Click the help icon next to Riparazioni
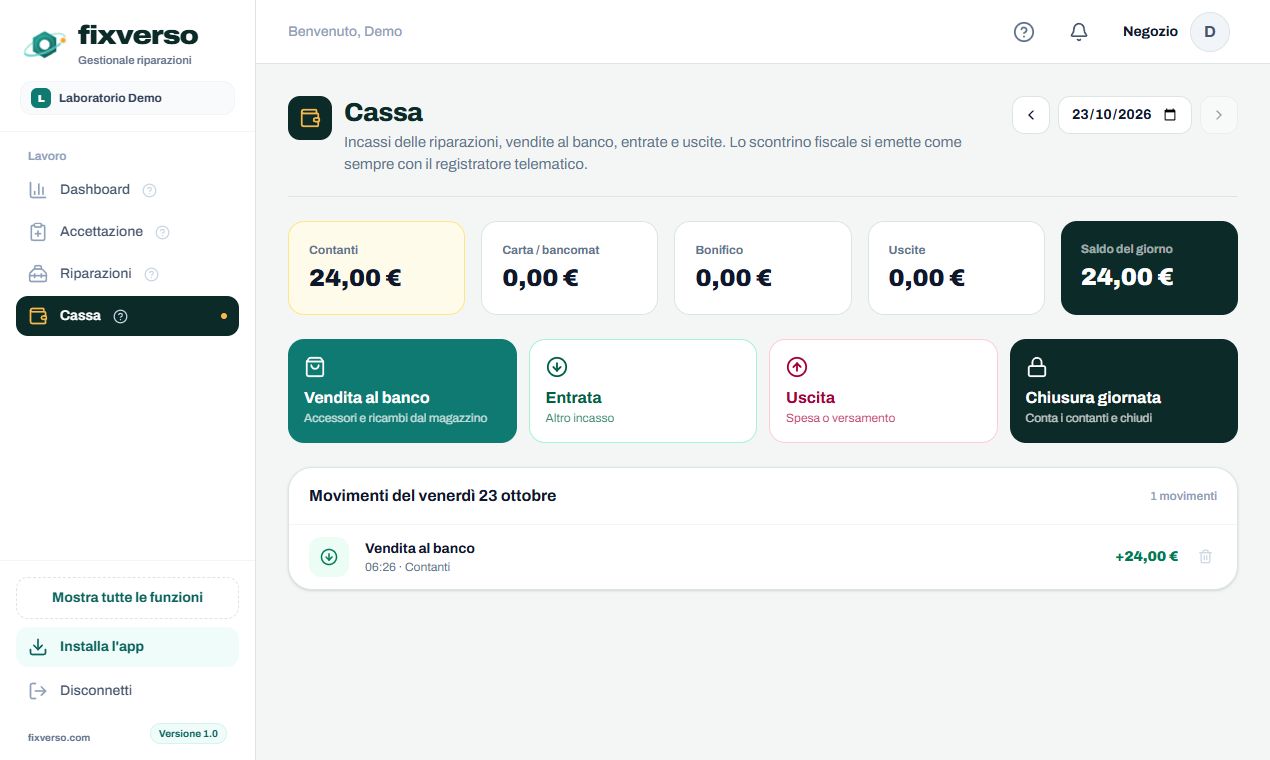This screenshot has width=1270, height=760. point(152,274)
